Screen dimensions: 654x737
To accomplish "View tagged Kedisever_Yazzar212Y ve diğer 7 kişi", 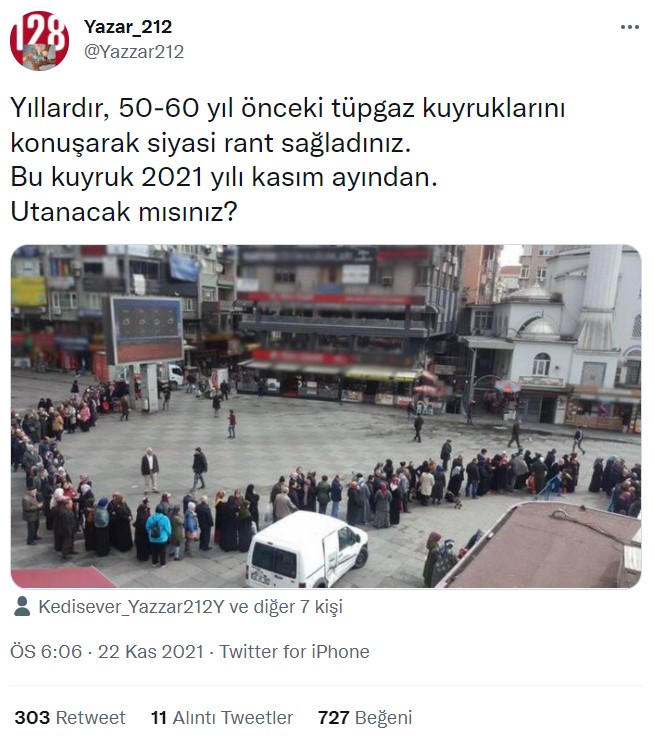I will point(190,607).
